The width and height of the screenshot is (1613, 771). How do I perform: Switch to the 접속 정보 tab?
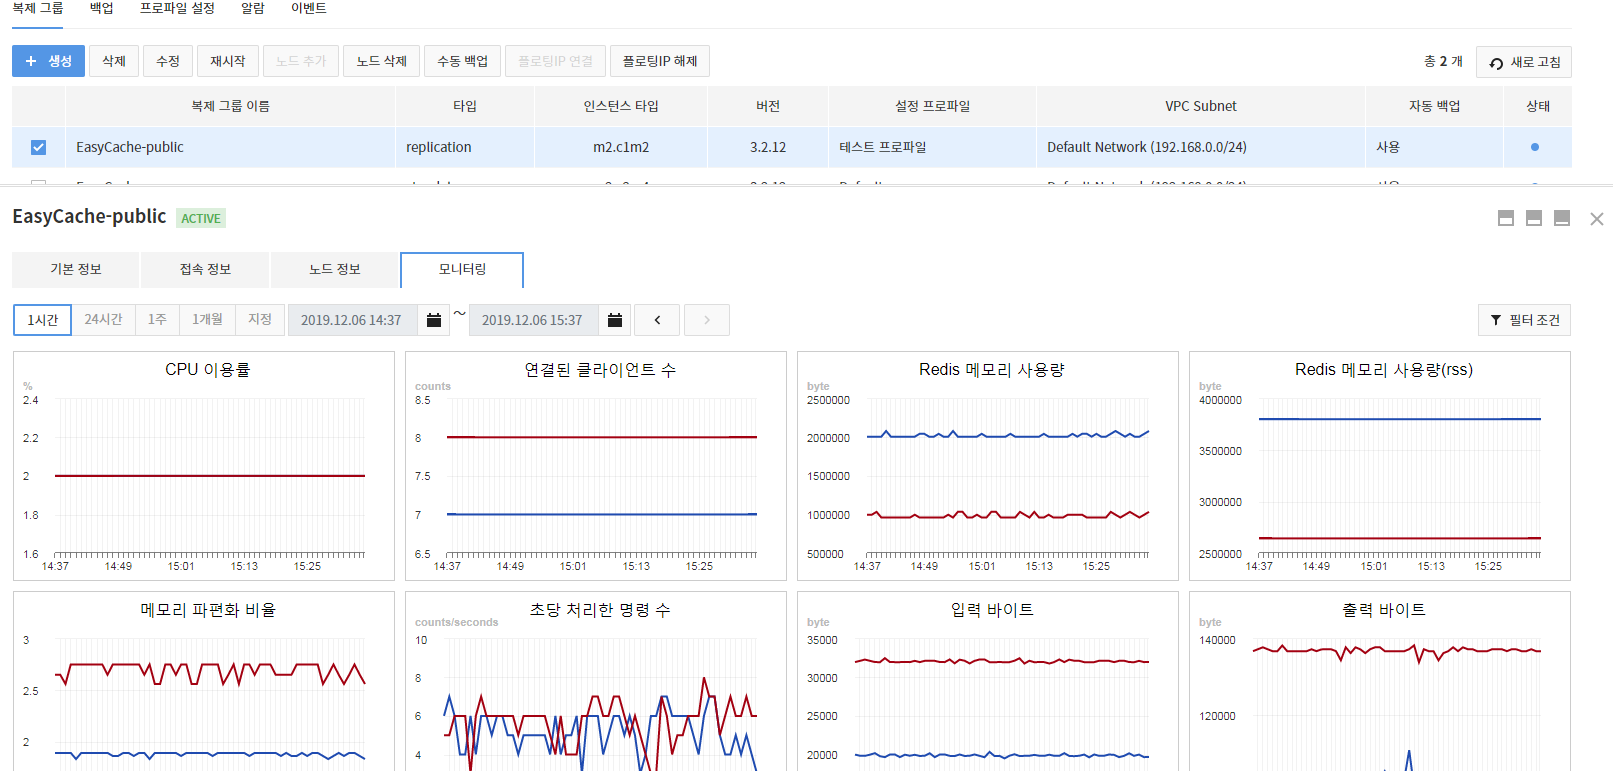205,270
